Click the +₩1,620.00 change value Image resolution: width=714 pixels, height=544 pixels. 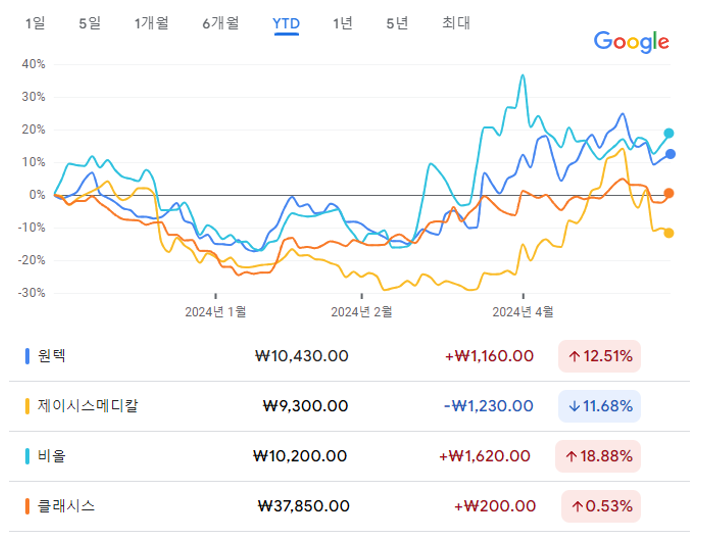click(484, 456)
